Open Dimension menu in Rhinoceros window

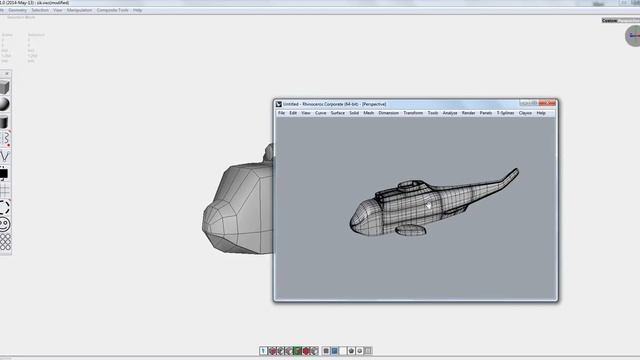coord(388,113)
